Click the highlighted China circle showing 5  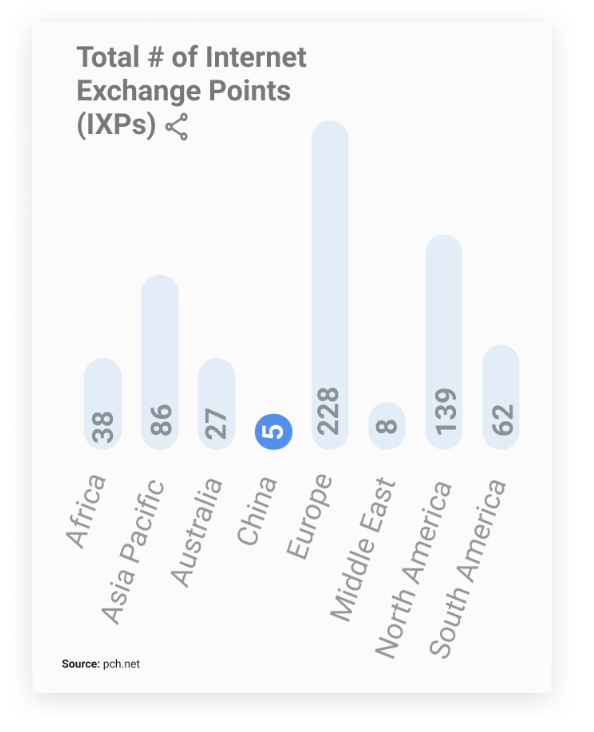pos(274,431)
